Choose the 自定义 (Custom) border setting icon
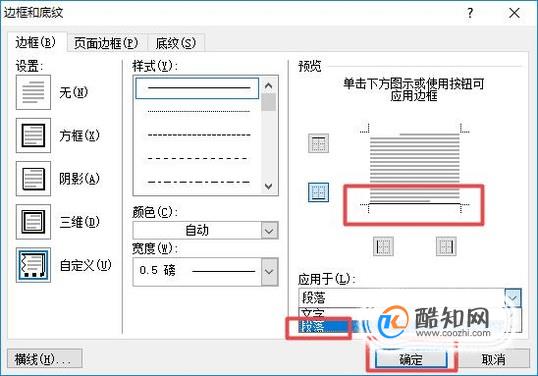This screenshot has height=376, width=538. (33, 265)
